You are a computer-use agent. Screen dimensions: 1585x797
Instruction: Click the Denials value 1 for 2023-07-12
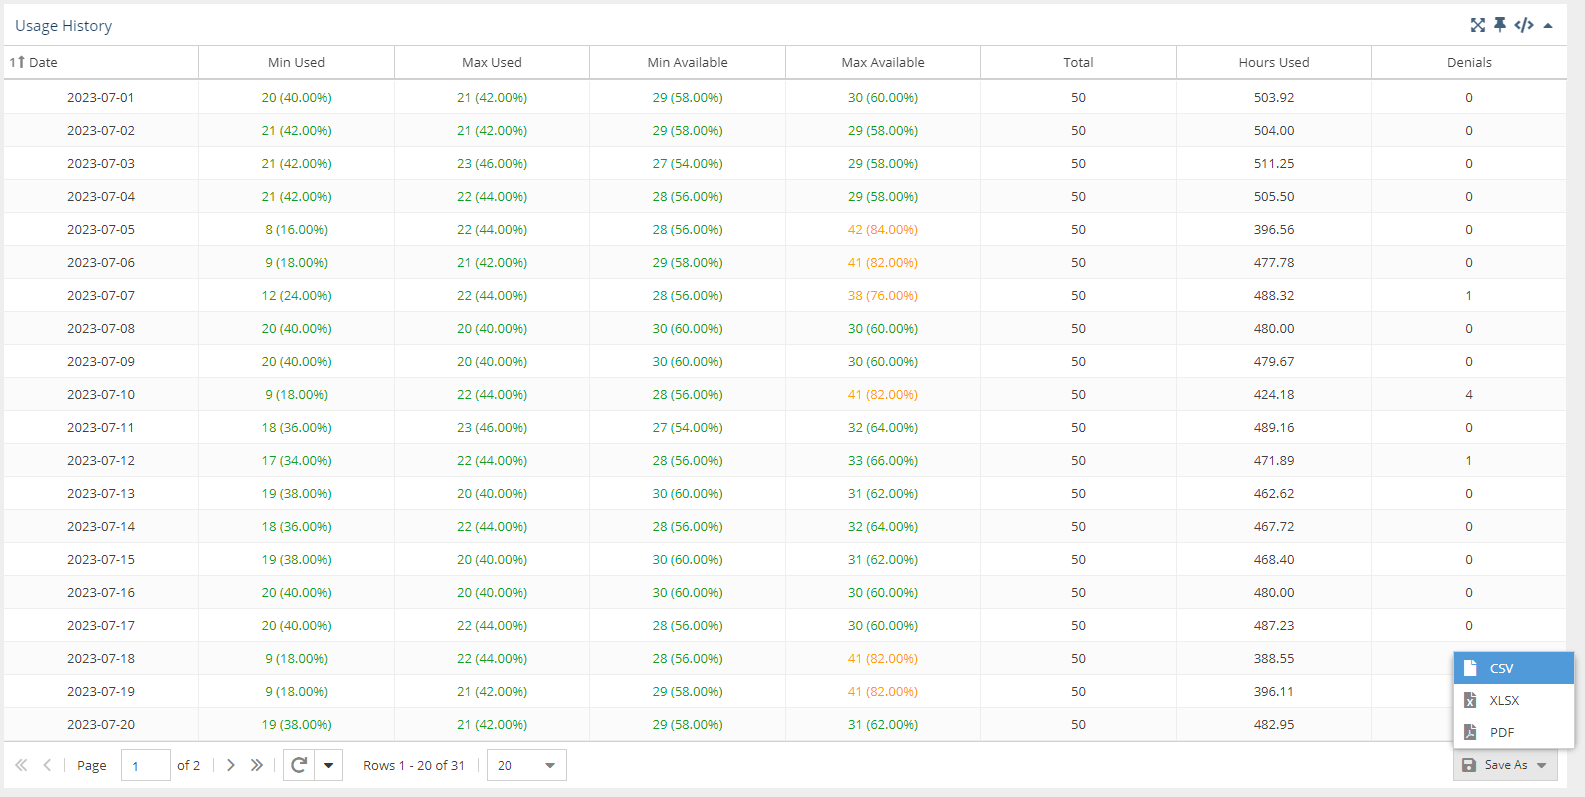[1469, 460]
